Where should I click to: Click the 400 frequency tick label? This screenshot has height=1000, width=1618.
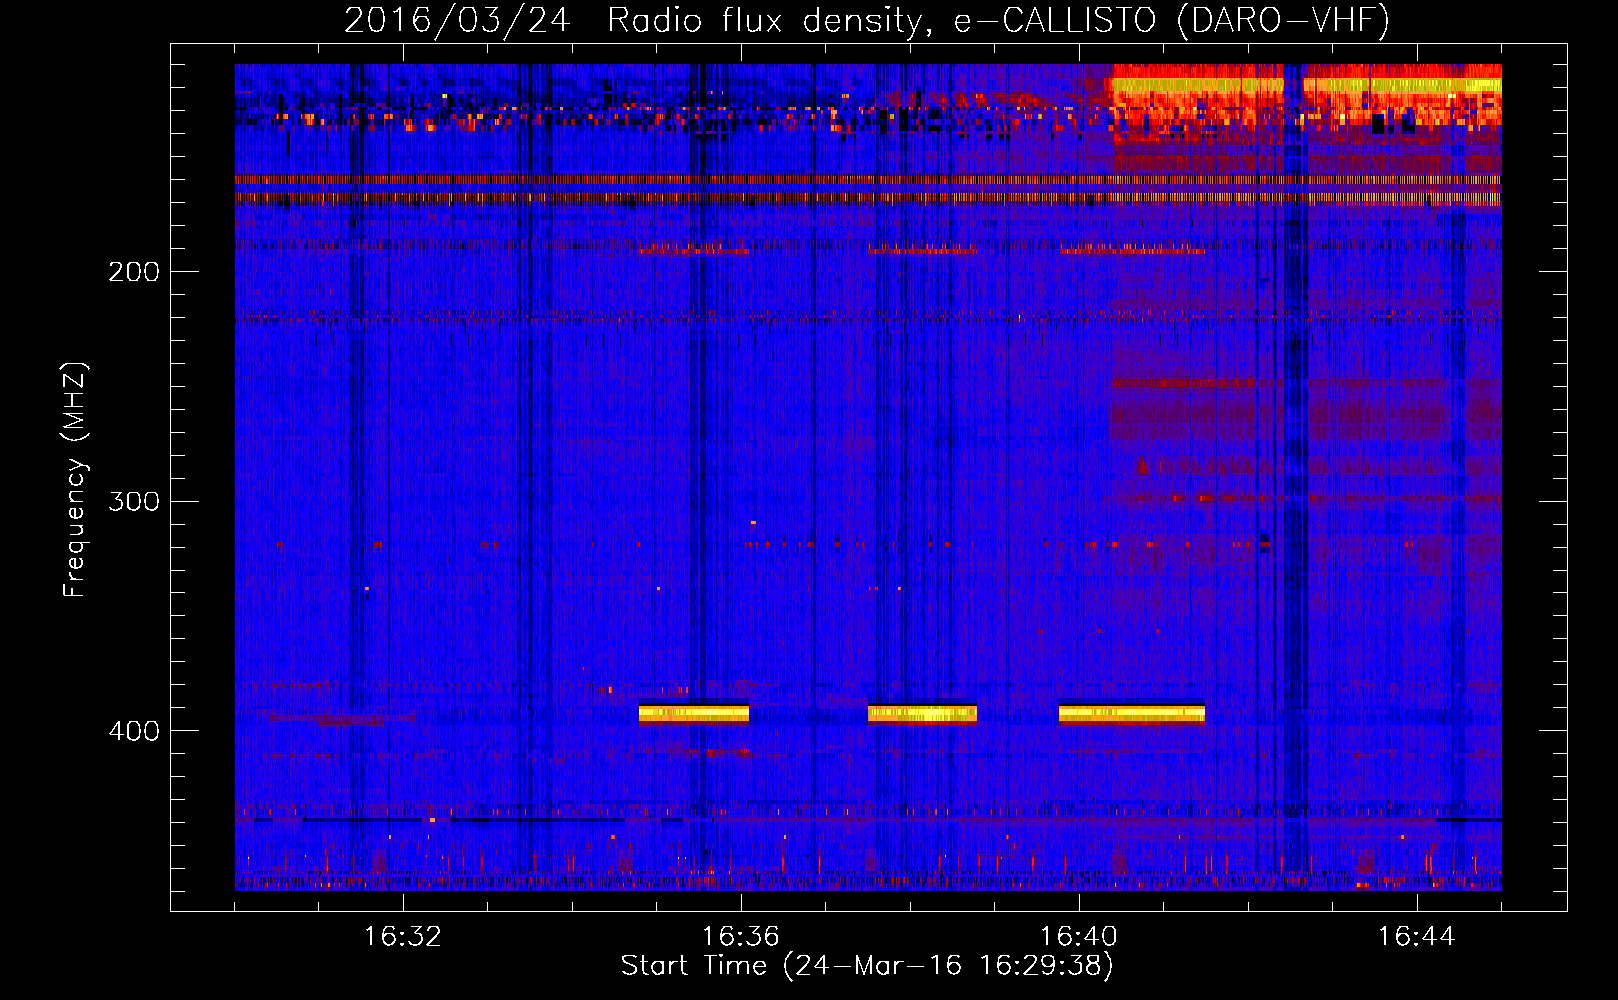134,731
